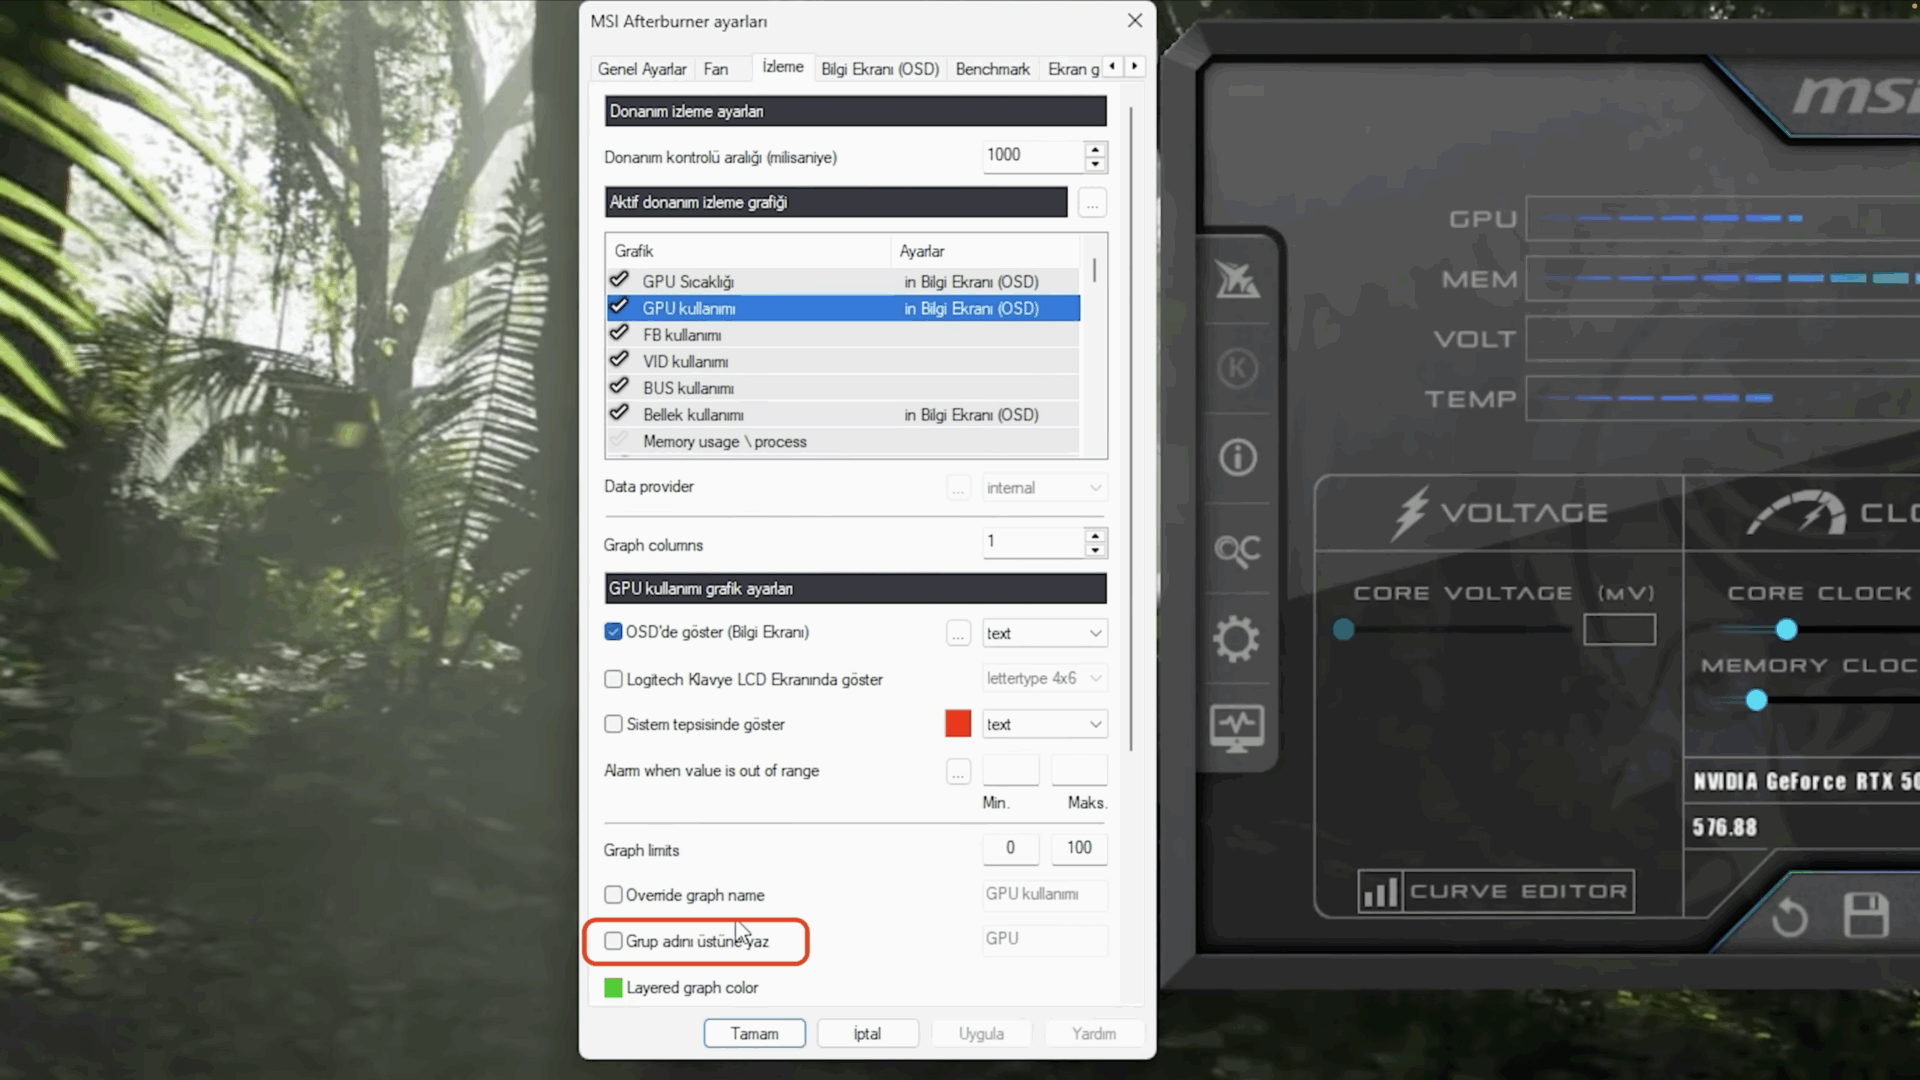
Task: Start OC Scanner from the sidebar
Action: [1238, 551]
